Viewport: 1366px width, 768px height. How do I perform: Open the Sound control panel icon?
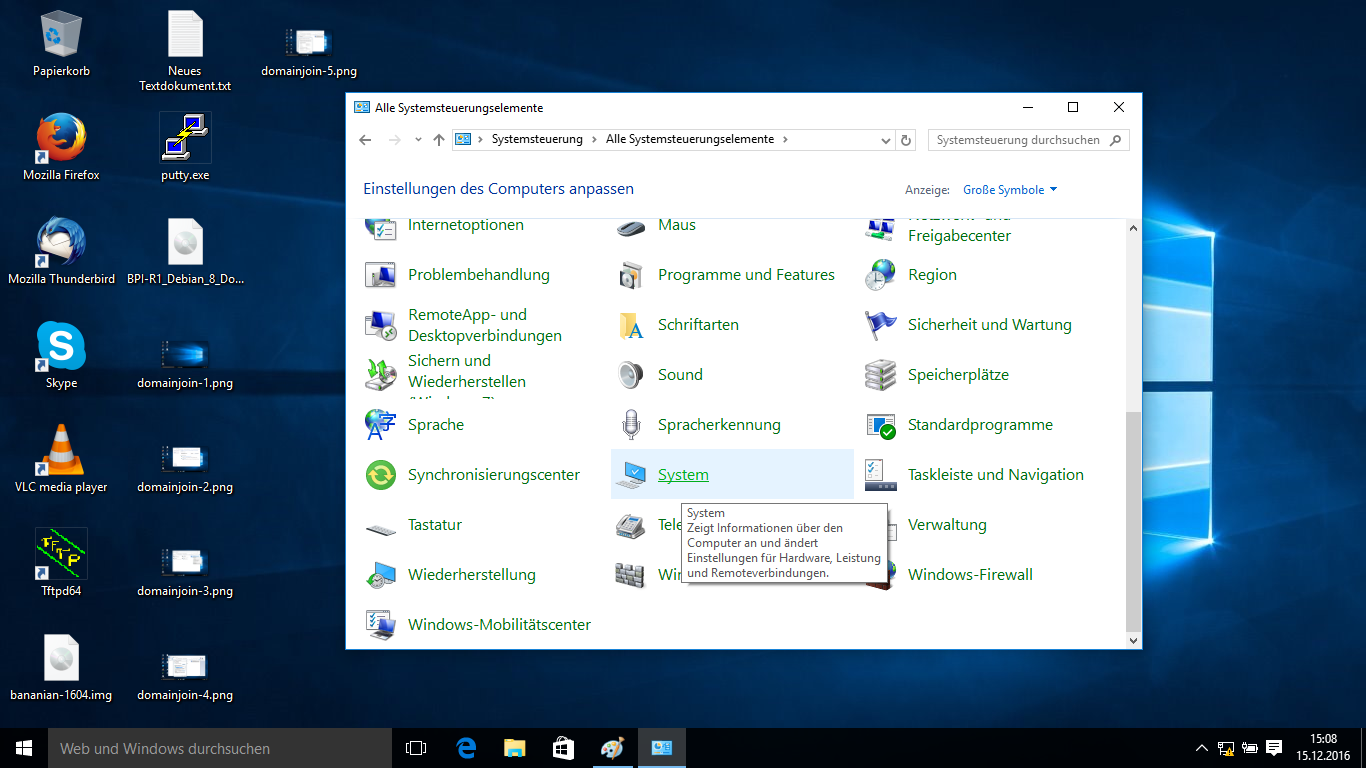(x=630, y=375)
